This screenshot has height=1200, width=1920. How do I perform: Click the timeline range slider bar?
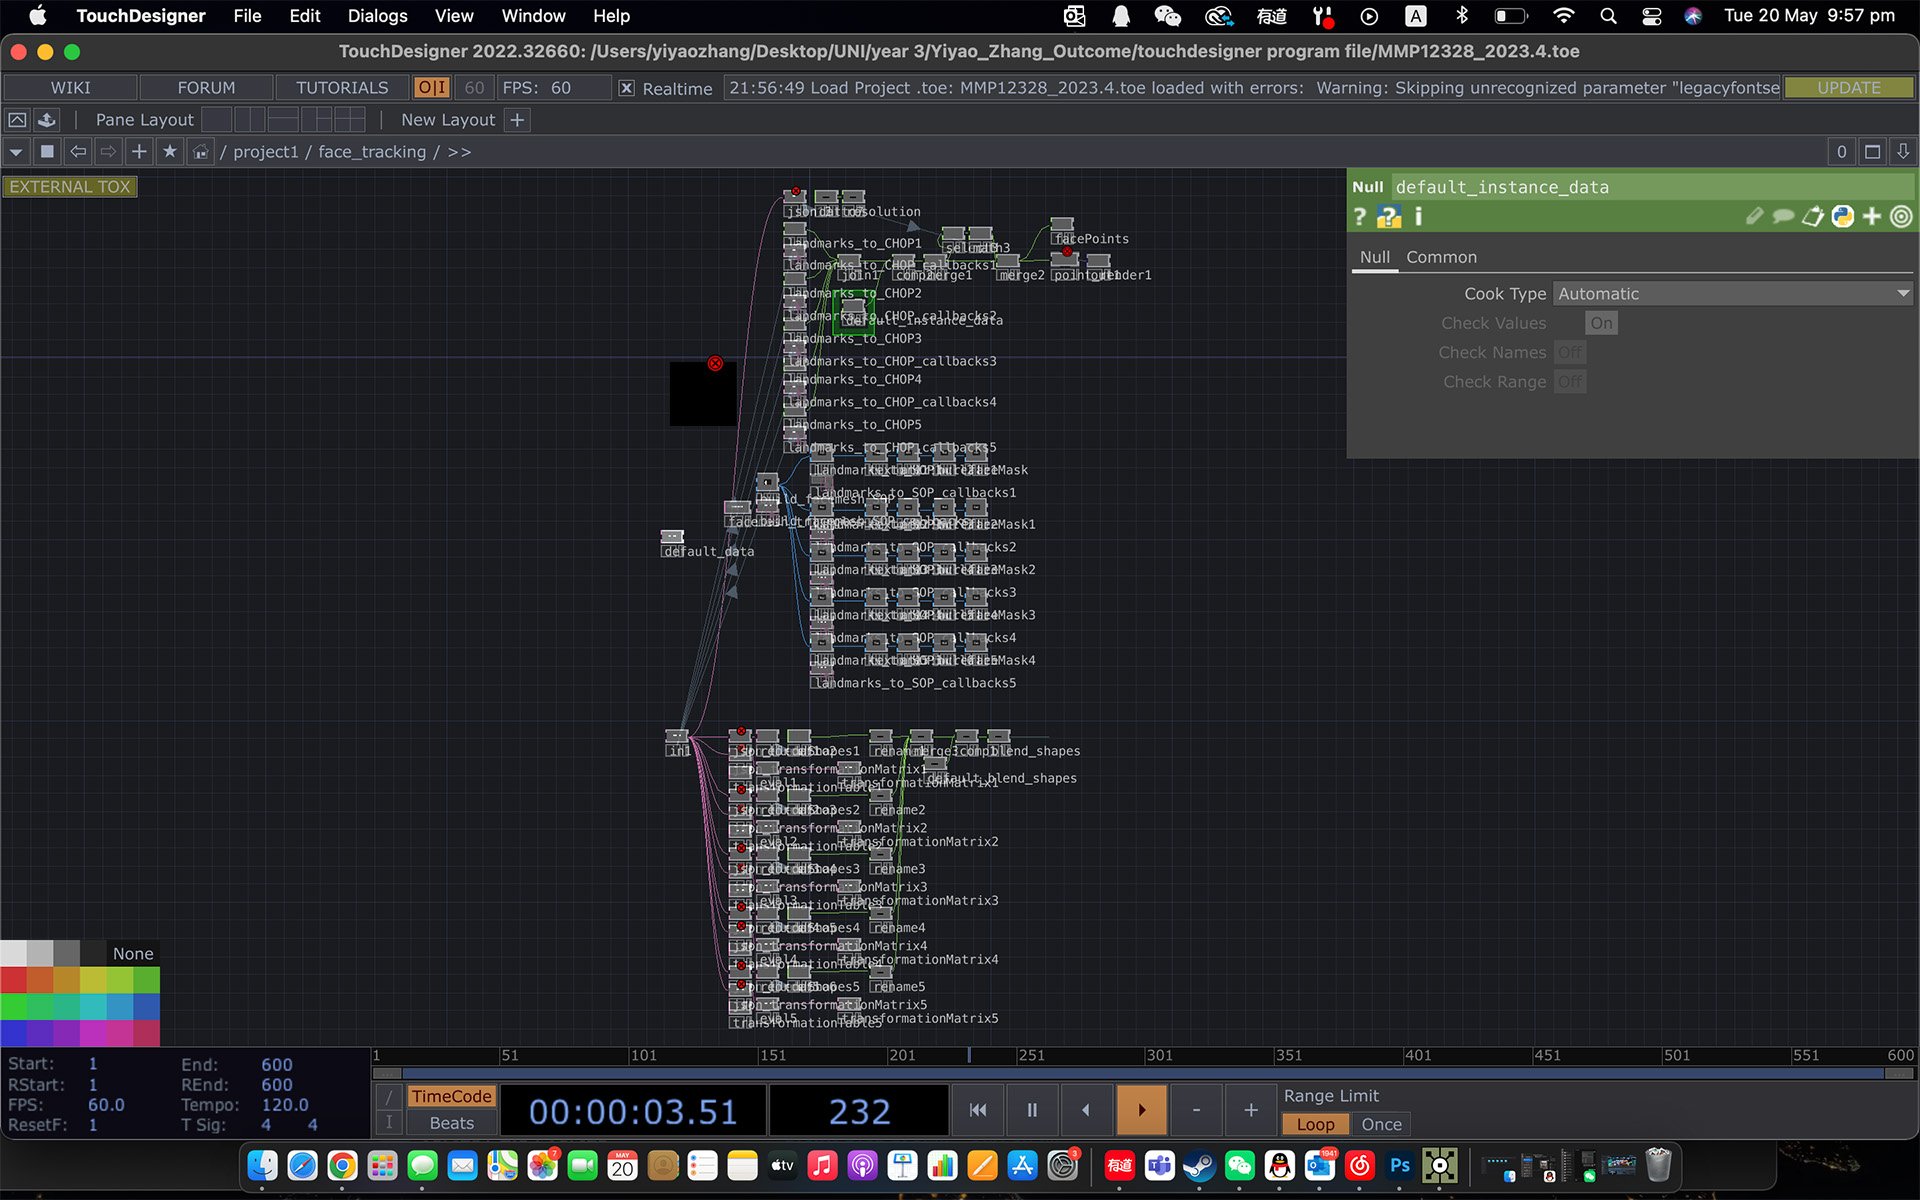click(1143, 1073)
